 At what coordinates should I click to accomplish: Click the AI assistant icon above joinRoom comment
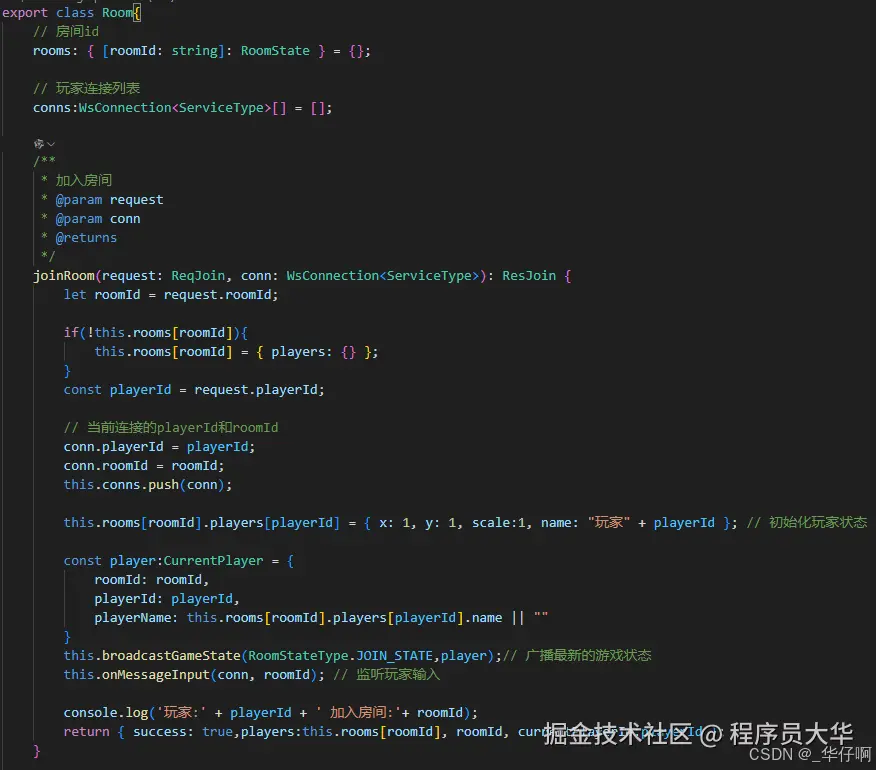(39, 144)
